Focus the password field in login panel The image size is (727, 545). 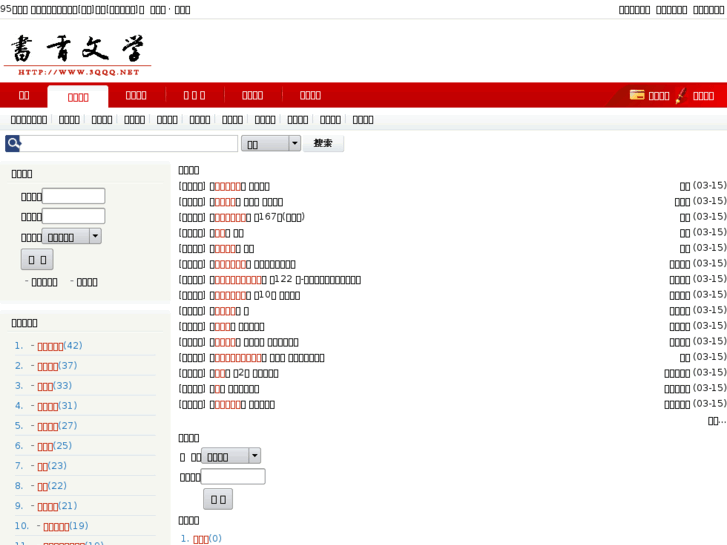click(x=74, y=216)
